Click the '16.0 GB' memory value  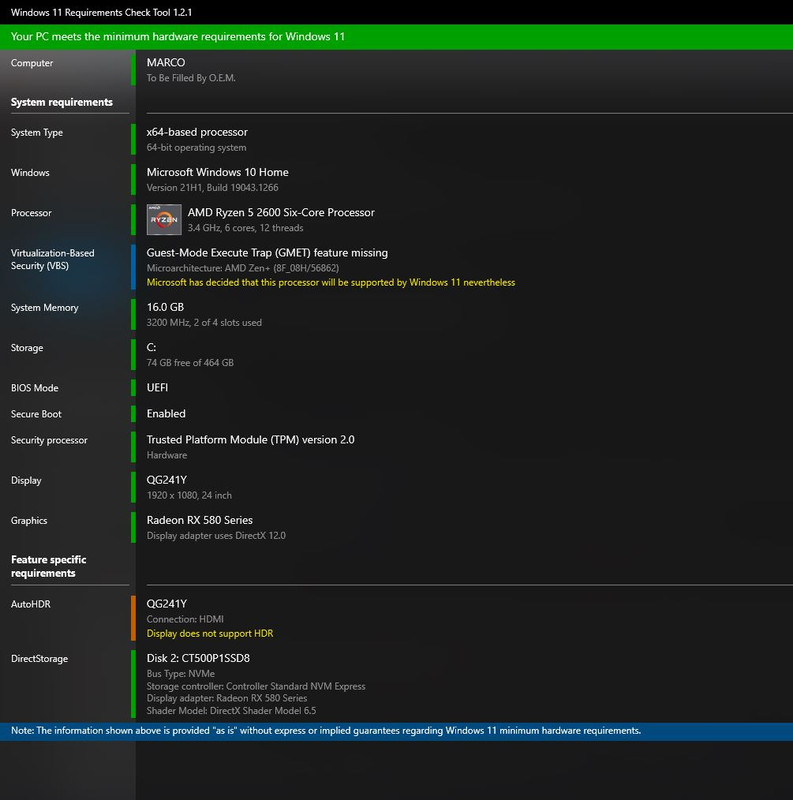click(x=165, y=307)
